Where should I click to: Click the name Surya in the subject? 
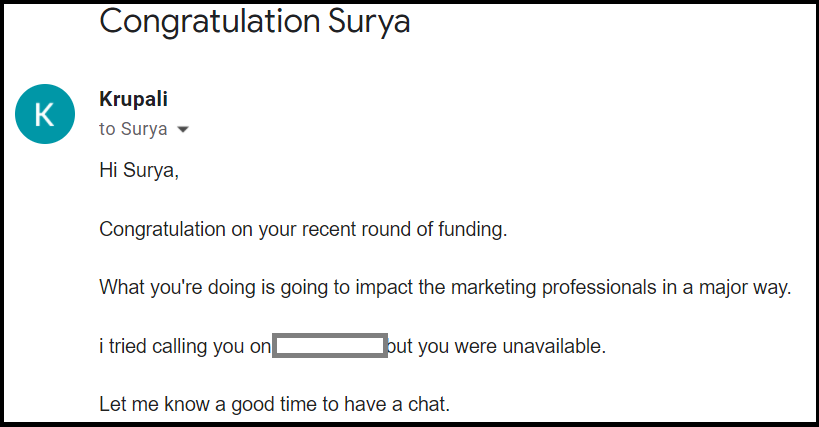click(369, 23)
